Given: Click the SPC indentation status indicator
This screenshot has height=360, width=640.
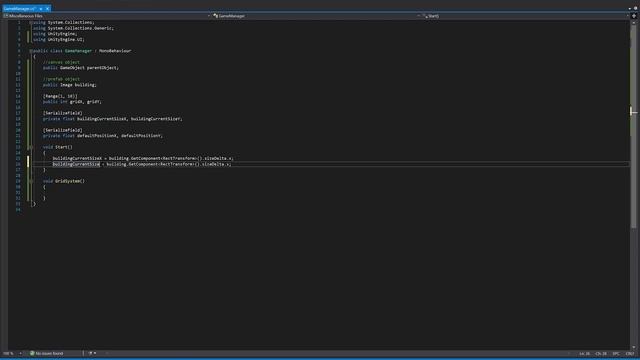Looking at the screenshot, I should tap(616, 353).
